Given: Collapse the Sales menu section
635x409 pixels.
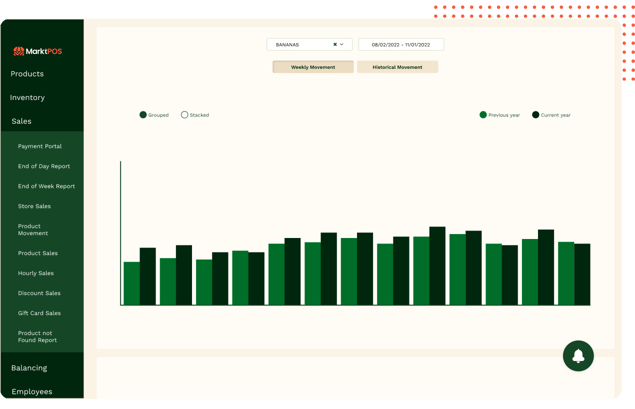Looking at the screenshot, I should (x=21, y=121).
